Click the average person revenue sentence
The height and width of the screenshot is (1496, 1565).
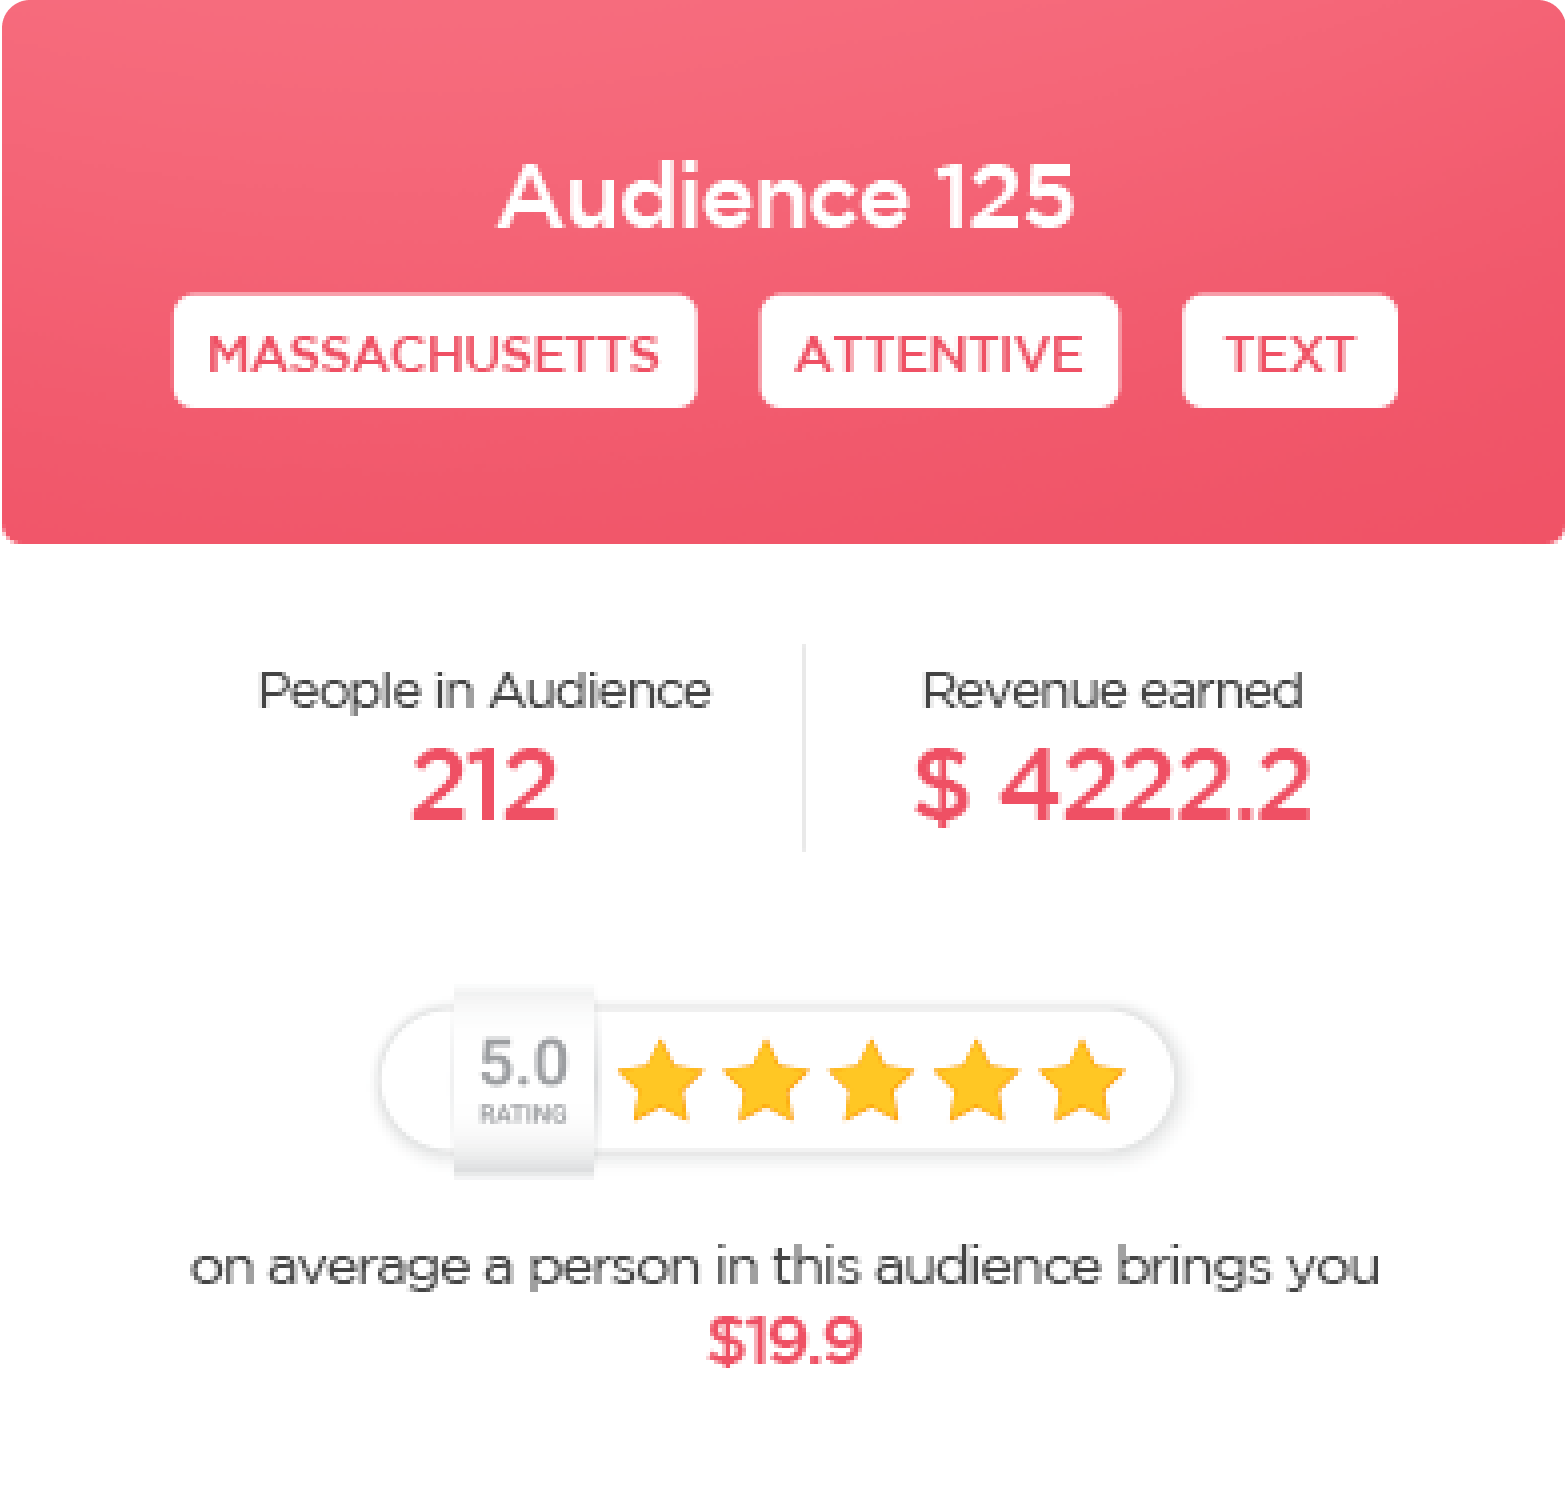[x=784, y=1269]
